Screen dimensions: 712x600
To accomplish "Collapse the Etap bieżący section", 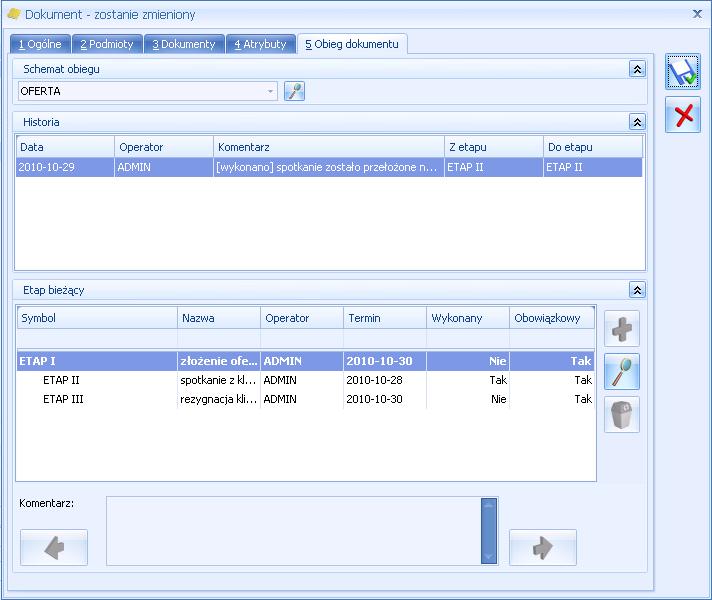I will tap(637, 290).
